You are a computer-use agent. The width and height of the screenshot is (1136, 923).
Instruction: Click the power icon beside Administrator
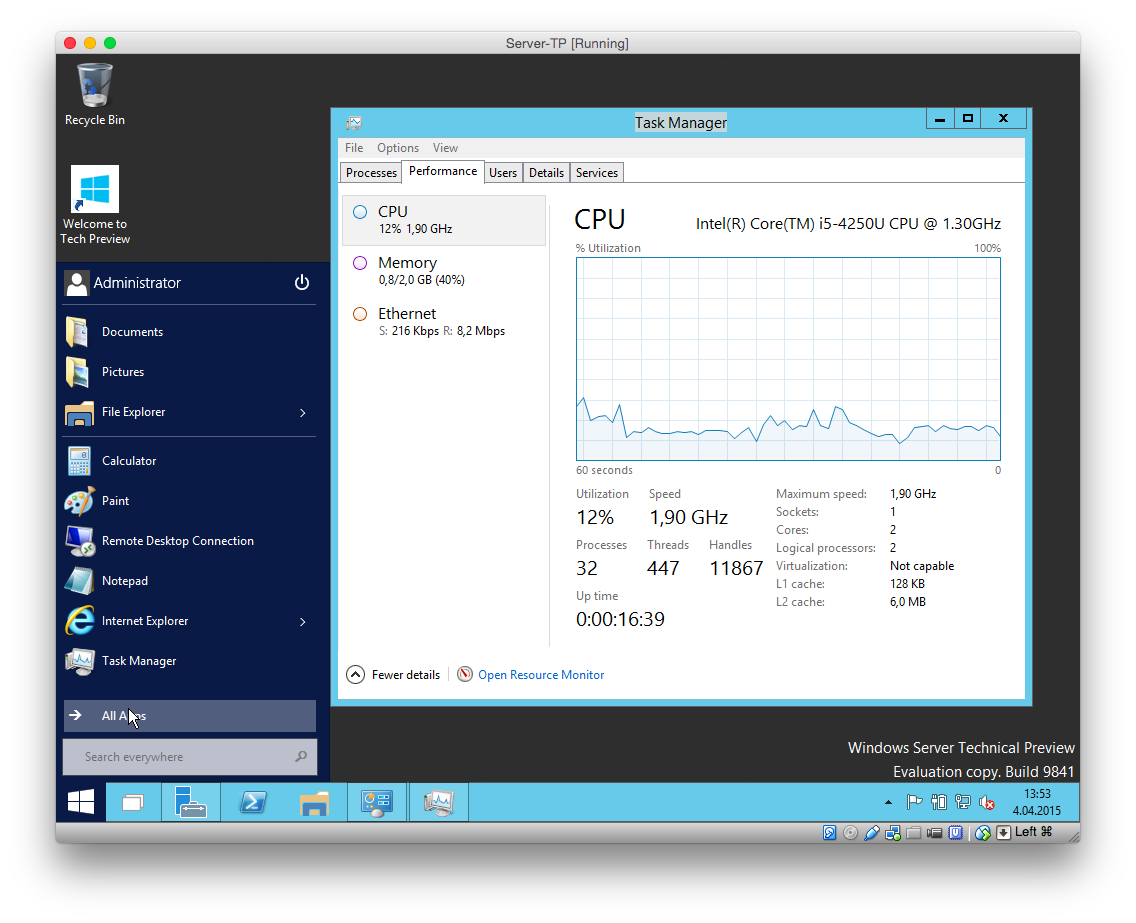click(302, 283)
